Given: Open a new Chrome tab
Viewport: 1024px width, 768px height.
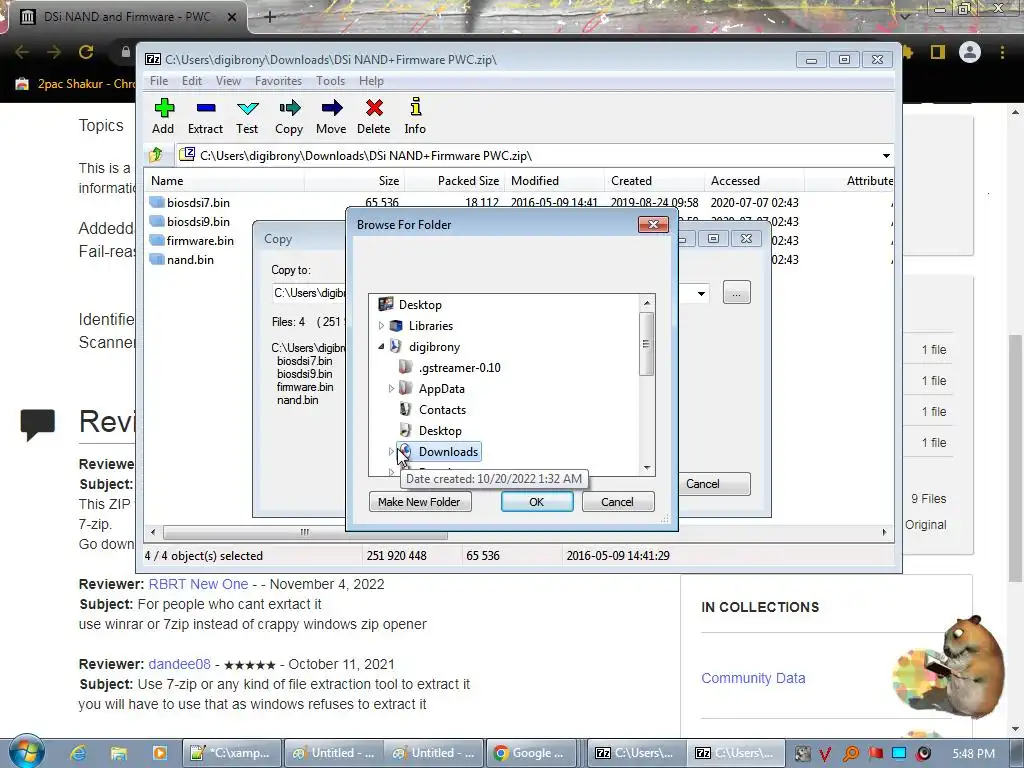Looking at the screenshot, I should (x=270, y=17).
